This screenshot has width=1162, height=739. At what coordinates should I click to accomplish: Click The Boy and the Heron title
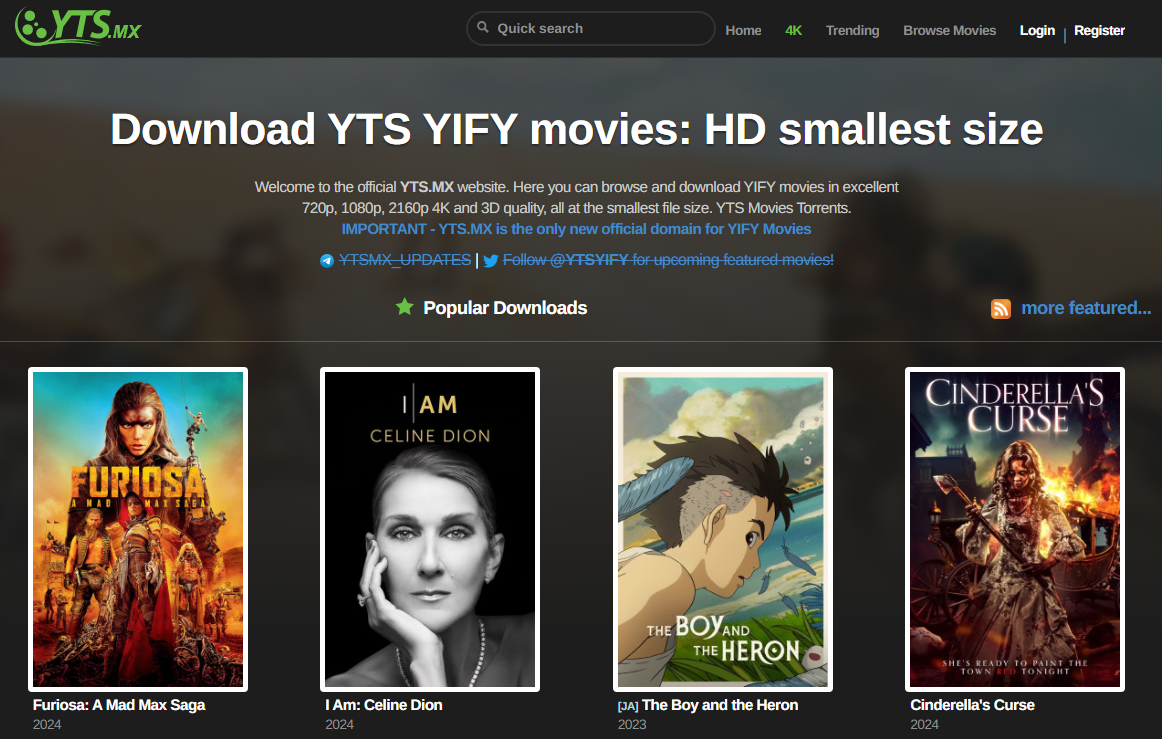720,705
